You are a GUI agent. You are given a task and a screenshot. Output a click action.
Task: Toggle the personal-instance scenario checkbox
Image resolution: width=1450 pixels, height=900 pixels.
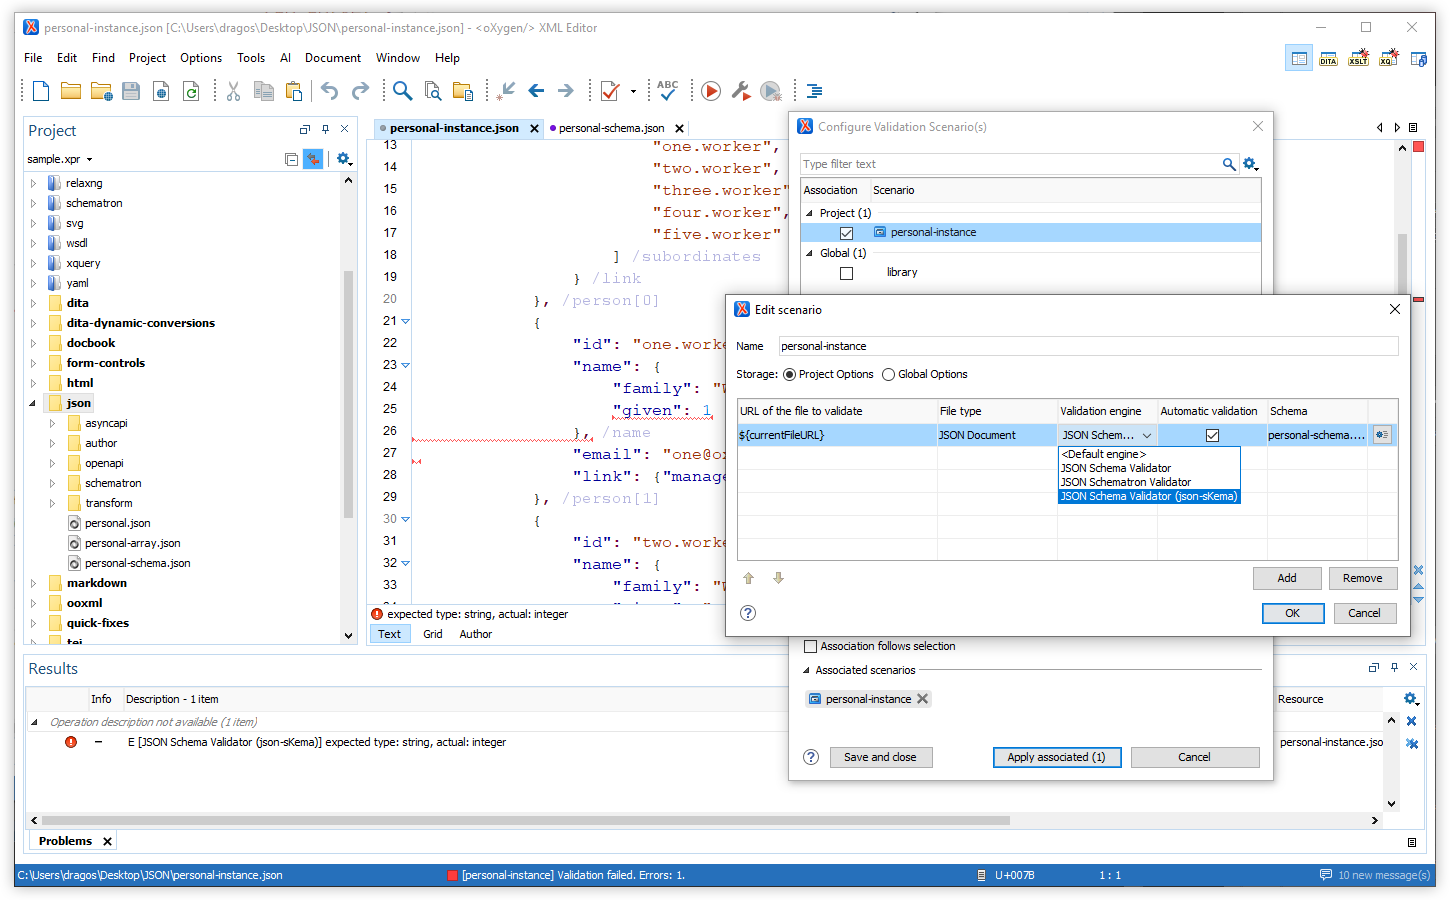(x=846, y=233)
